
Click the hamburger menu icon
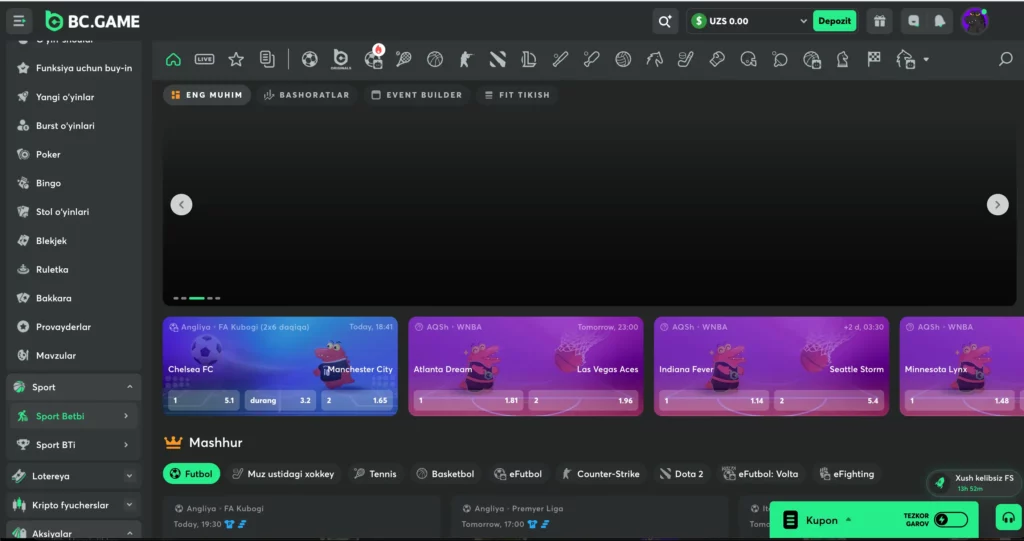[19, 21]
